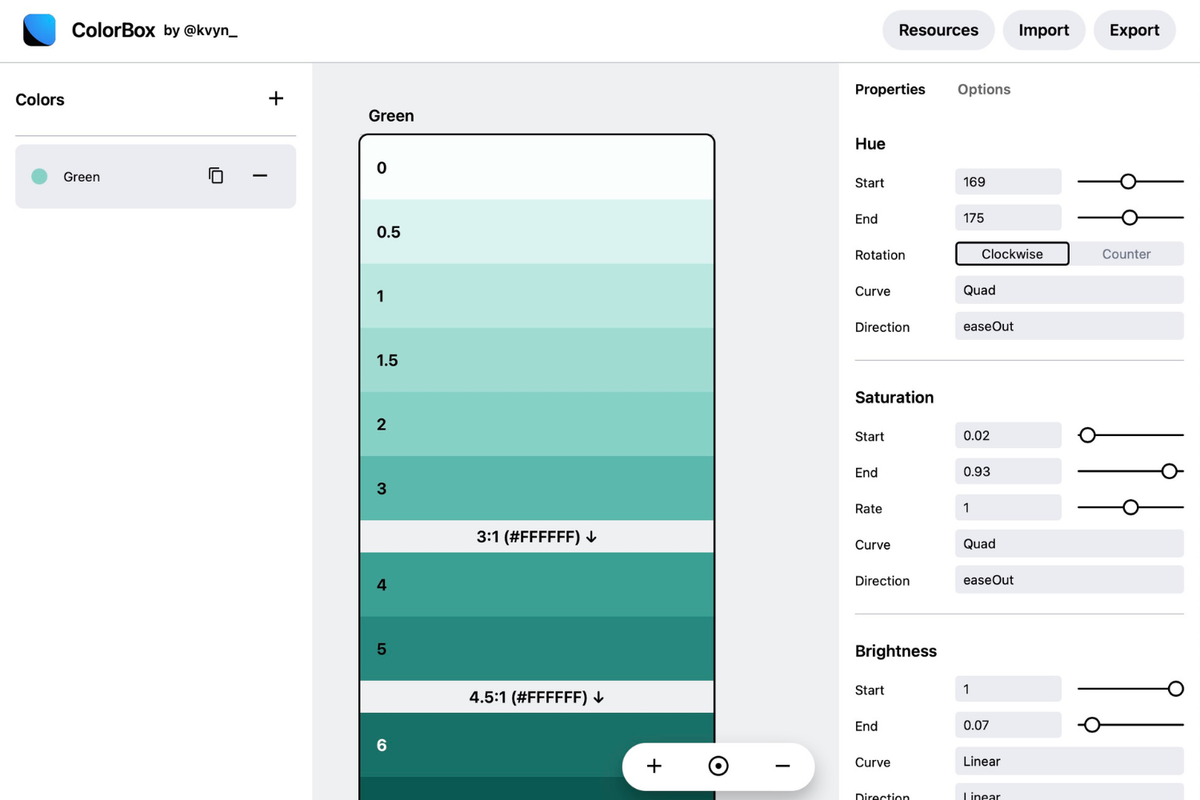This screenshot has width=1200, height=800.
Task: Click the Import button
Action: click(x=1044, y=30)
